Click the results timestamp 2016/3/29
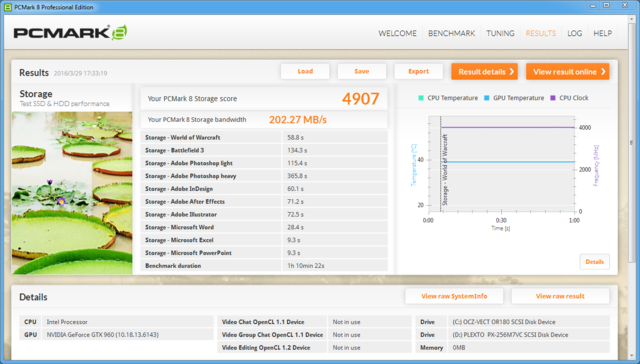The image size is (640, 364). [x=80, y=73]
